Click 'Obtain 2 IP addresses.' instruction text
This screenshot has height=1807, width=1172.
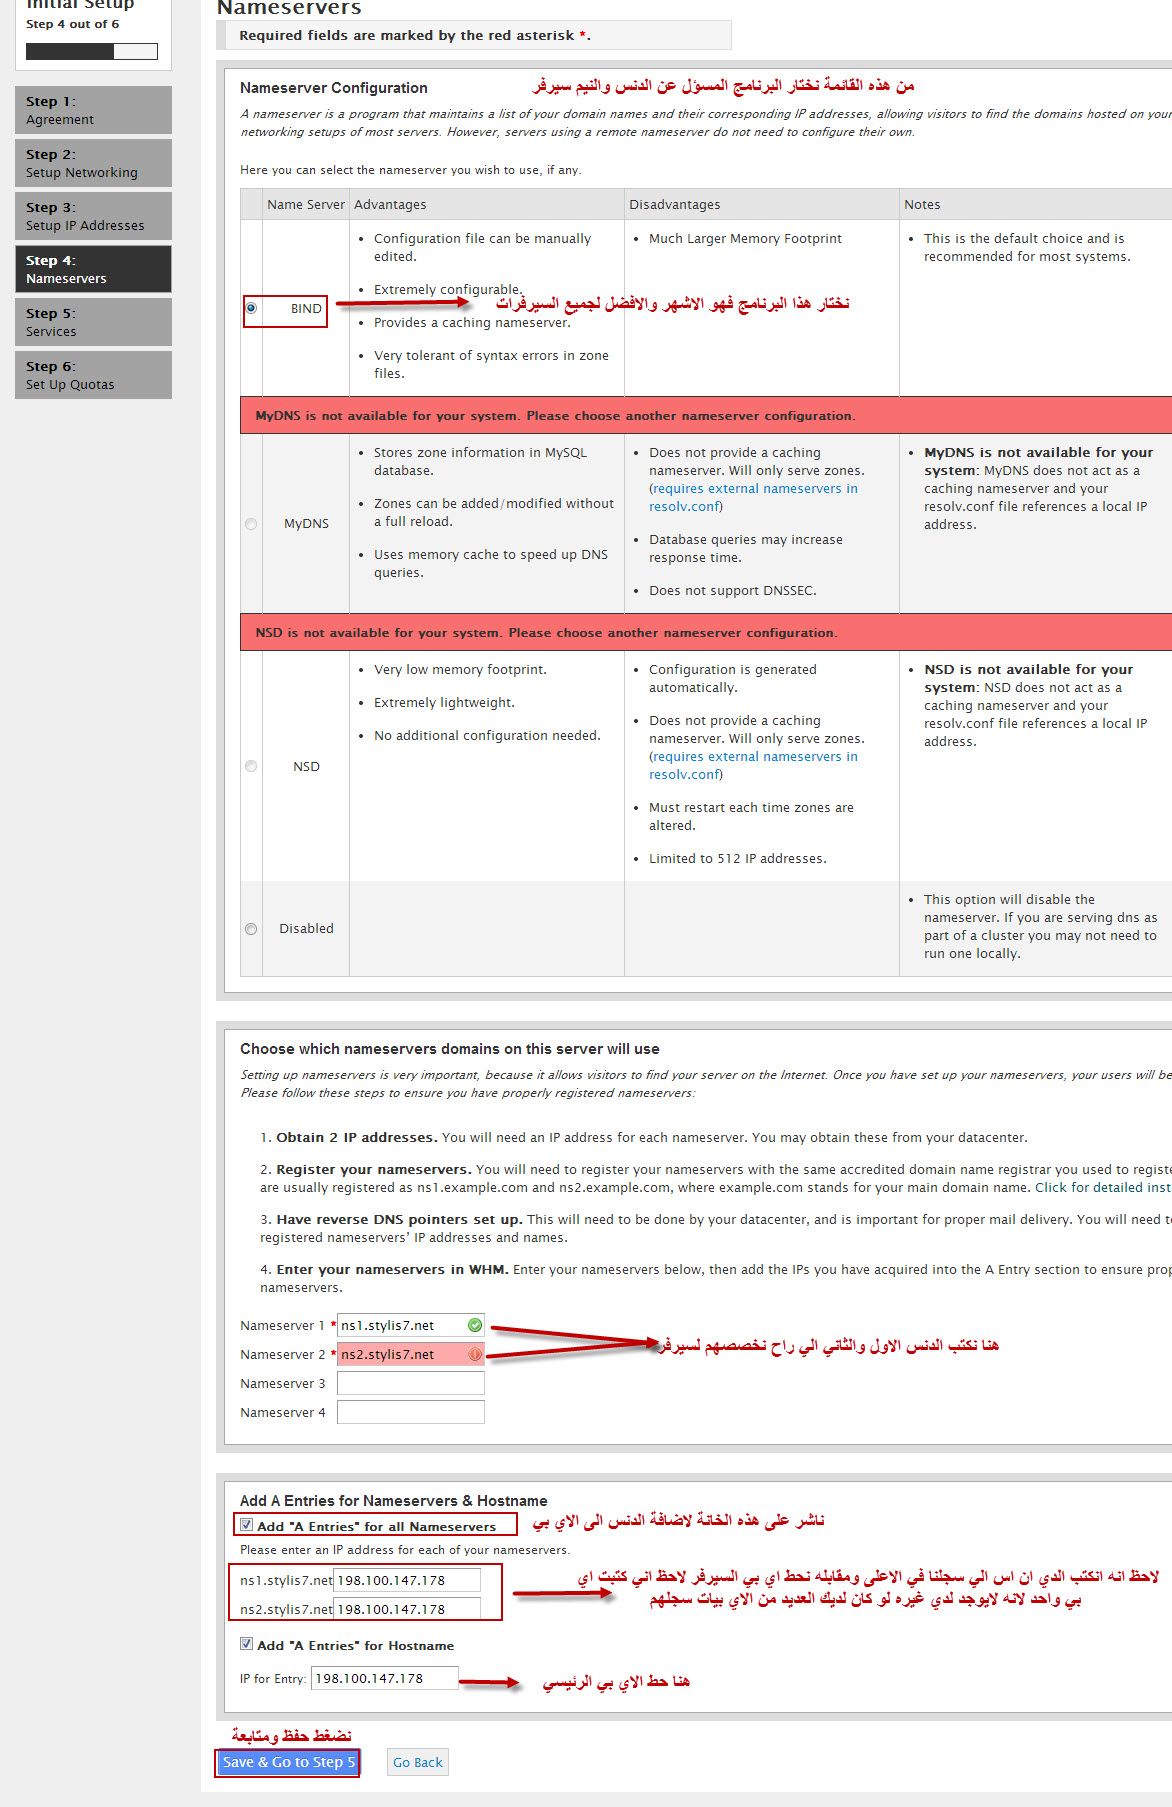pyautogui.click(x=356, y=1137)
